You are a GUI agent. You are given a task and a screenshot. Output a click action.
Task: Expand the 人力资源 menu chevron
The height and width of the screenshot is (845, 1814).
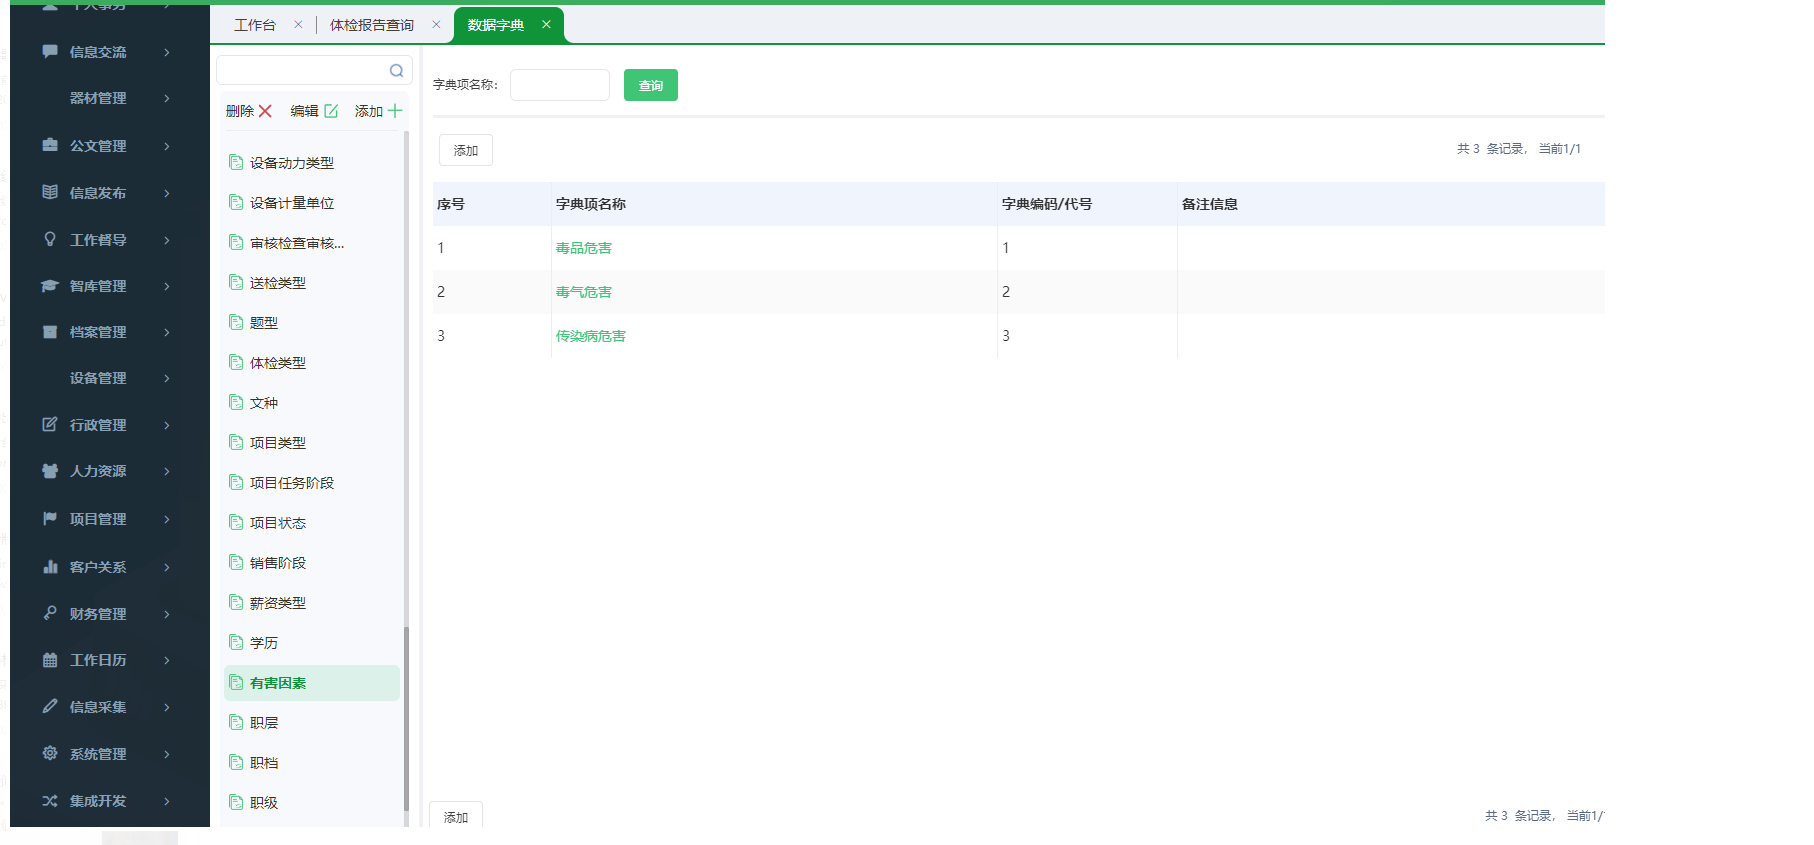(x=167, y=471)
